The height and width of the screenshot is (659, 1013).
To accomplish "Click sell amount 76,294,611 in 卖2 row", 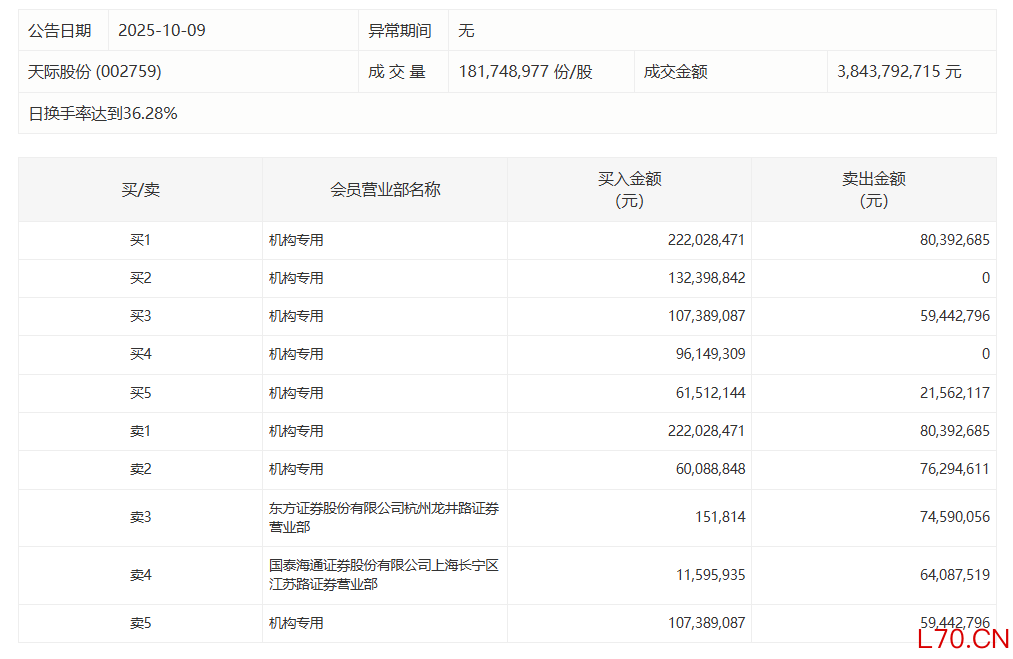I will pyautogui.click(x=950, y=469).
